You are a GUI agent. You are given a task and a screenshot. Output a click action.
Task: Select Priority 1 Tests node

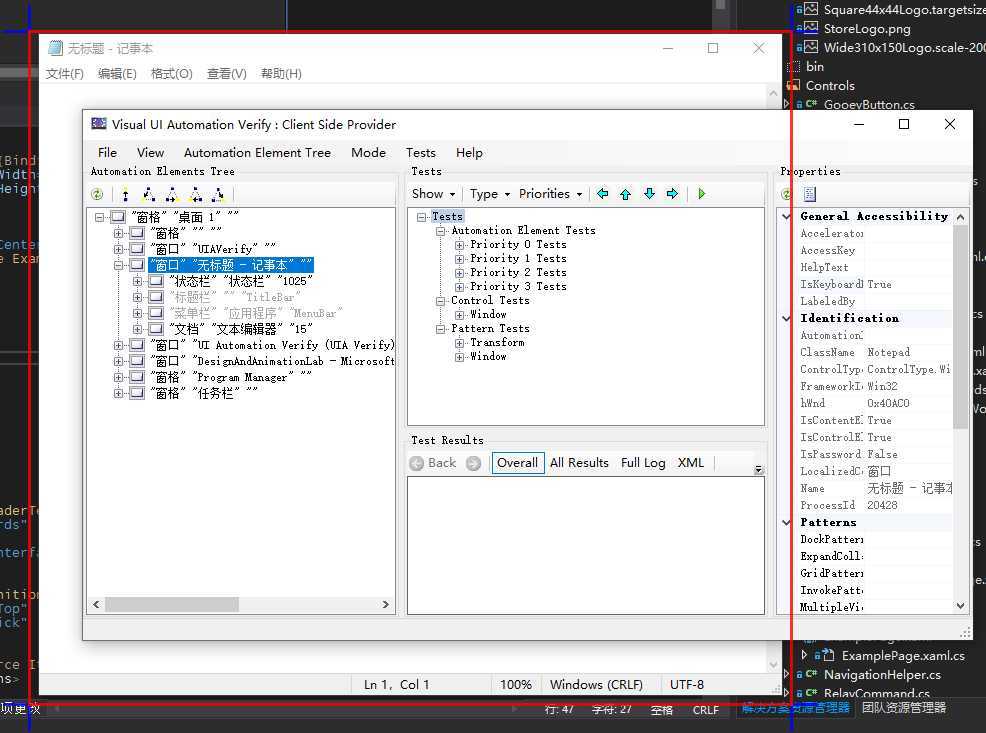tap(518, 258)
